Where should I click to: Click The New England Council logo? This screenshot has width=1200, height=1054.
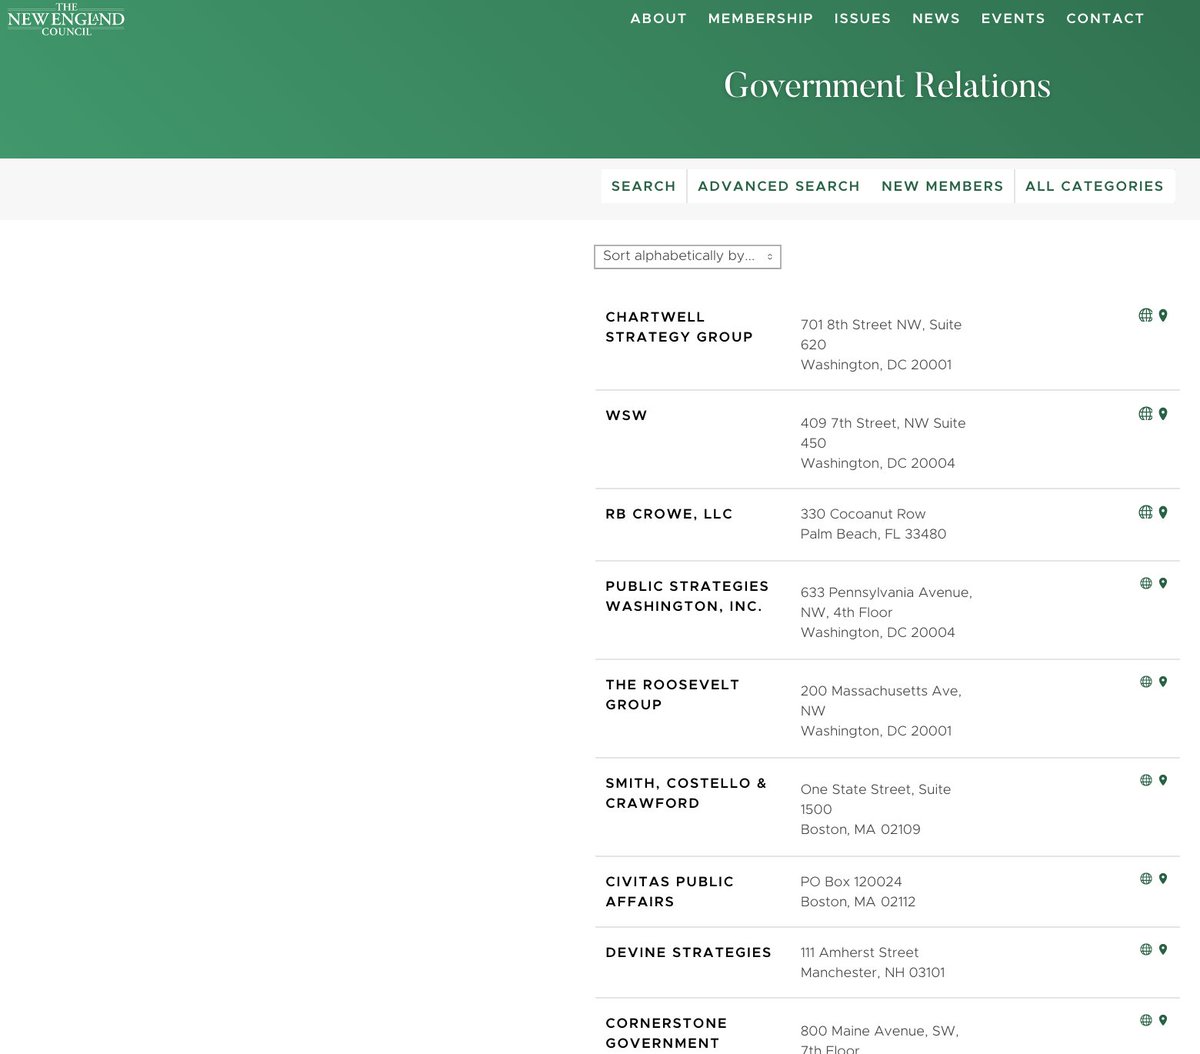click(66, 19)
